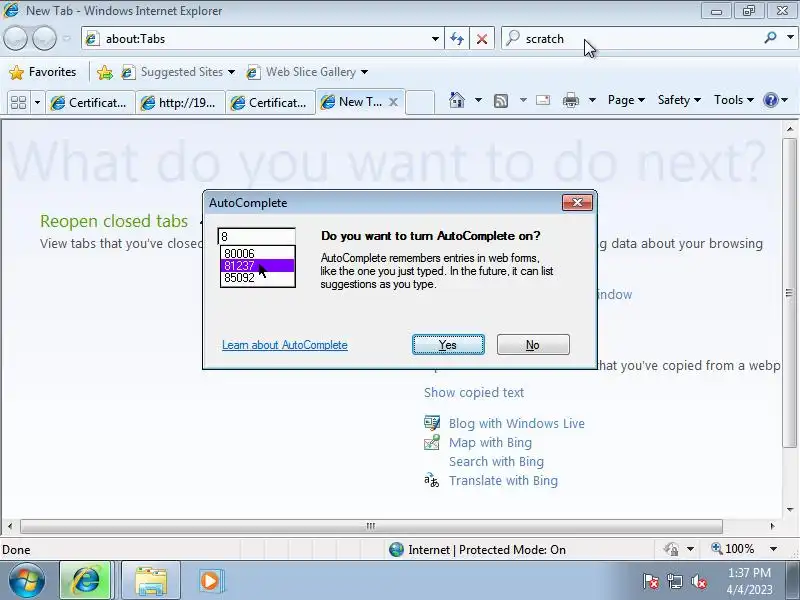
Task: Expand the Print options dropdown arrow
Action: 592,100
